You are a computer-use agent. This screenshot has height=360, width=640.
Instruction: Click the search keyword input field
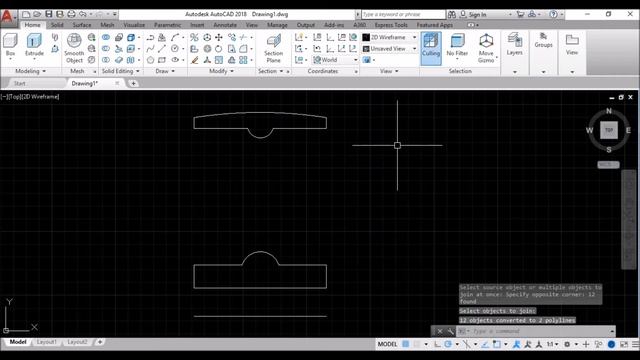(x=403, y=14)
